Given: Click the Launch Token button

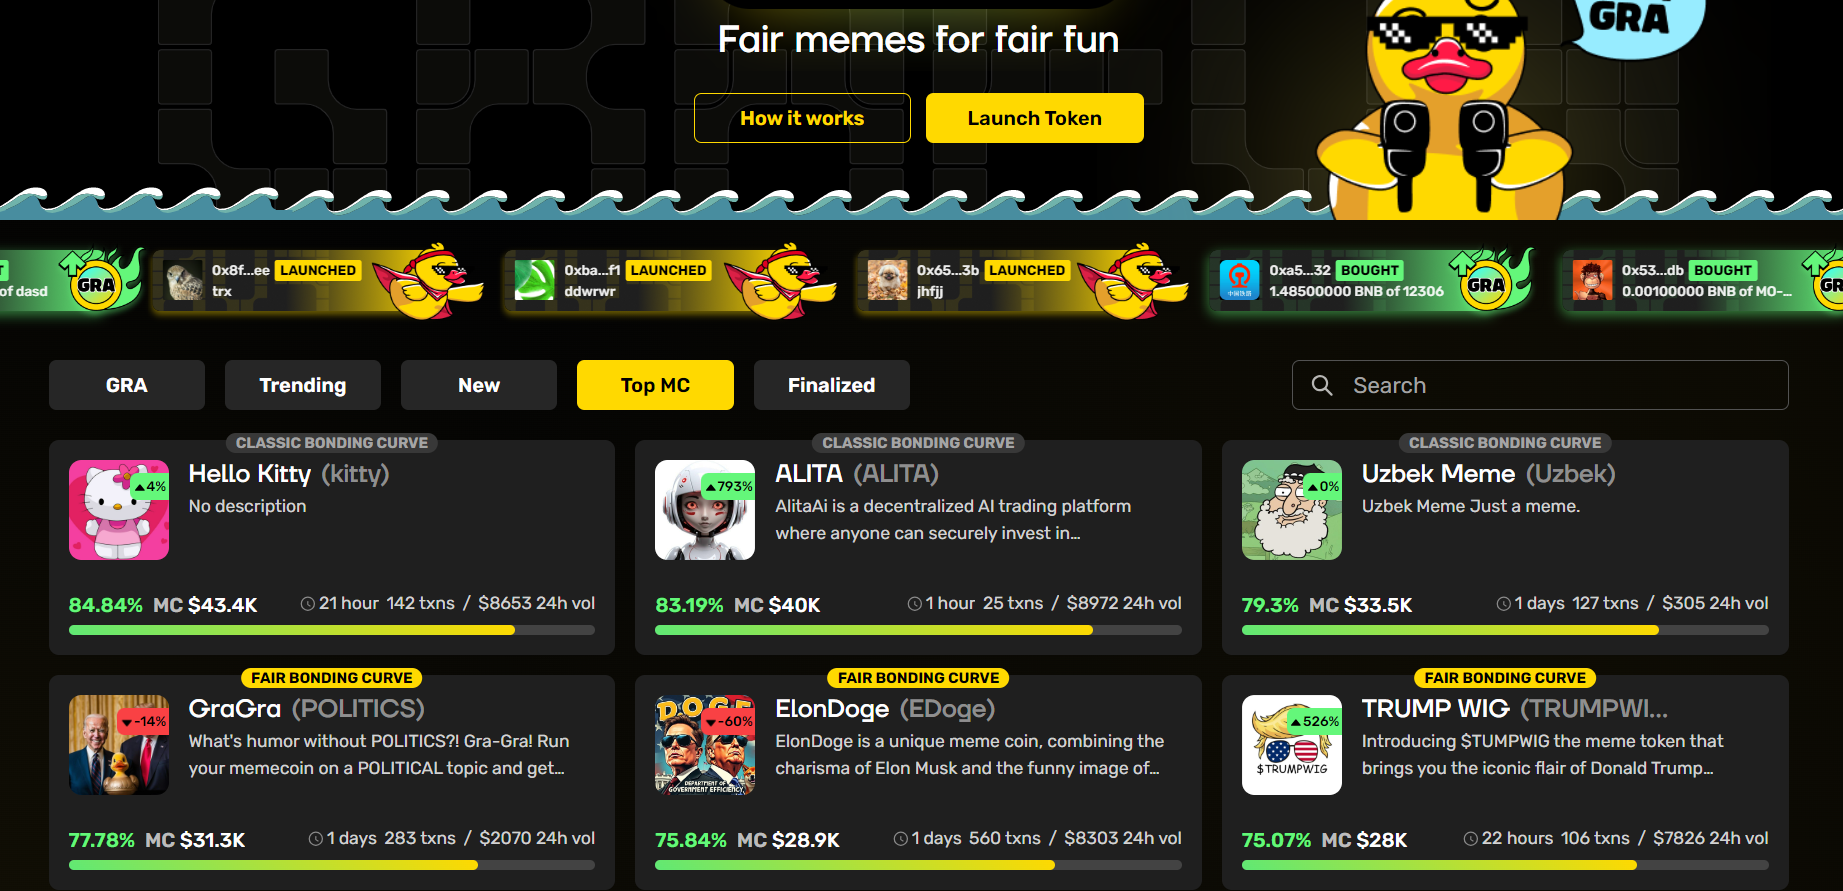Looking at the screenshot, I should [x=1035, y=118].
